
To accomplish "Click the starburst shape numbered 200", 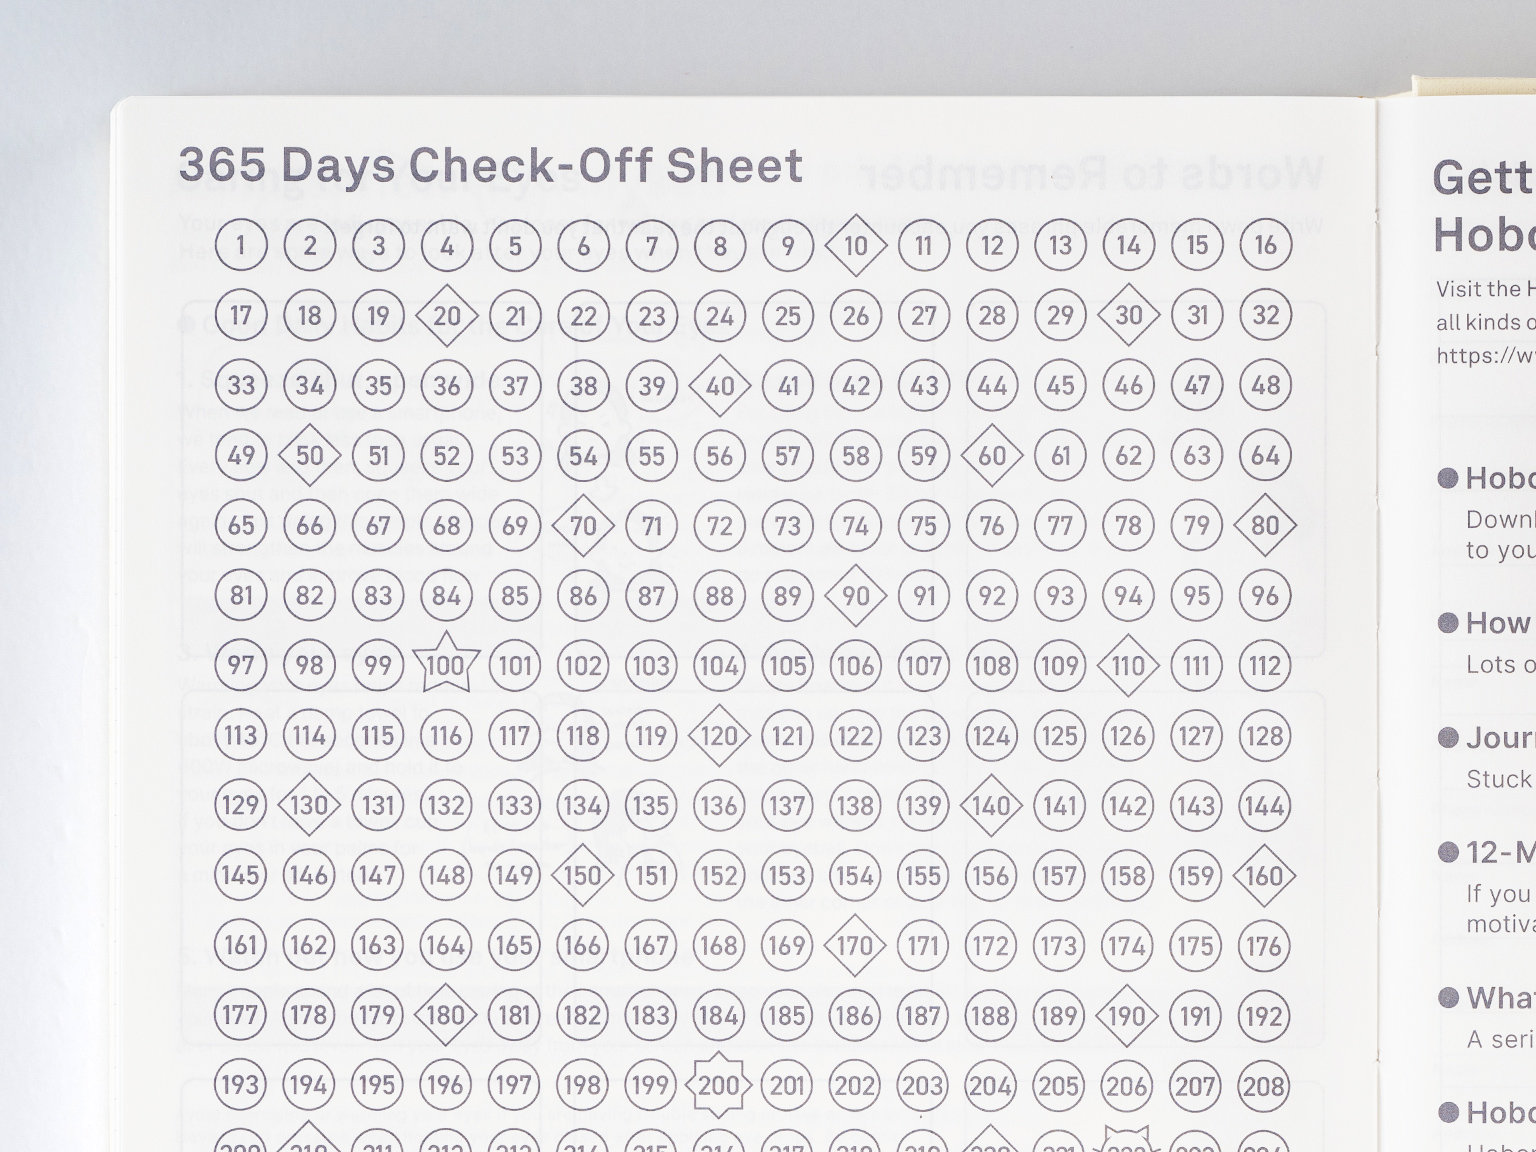I will click(718, 1085).
